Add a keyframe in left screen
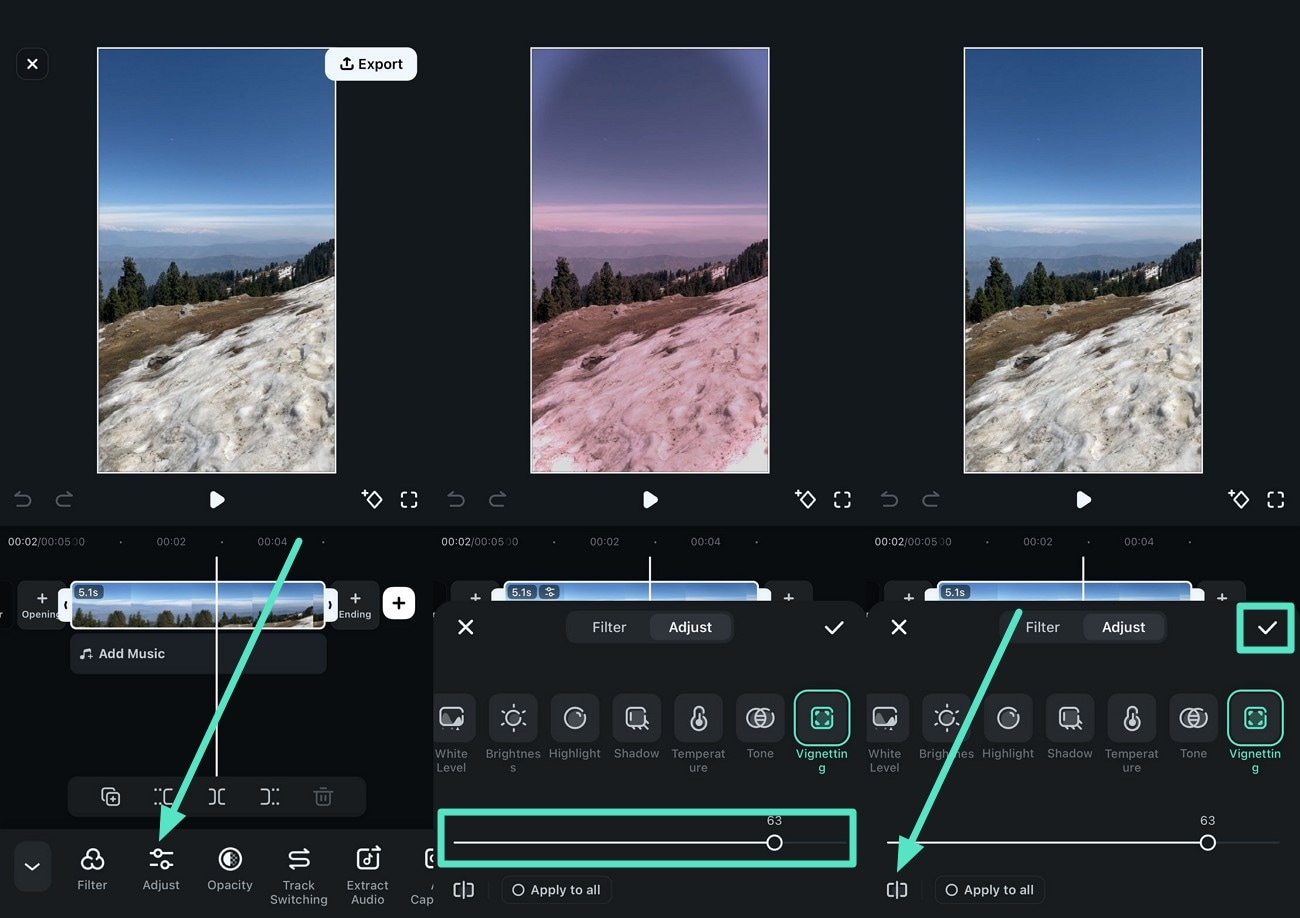Viewport: 1300px width, 918px height. [372, 499]
